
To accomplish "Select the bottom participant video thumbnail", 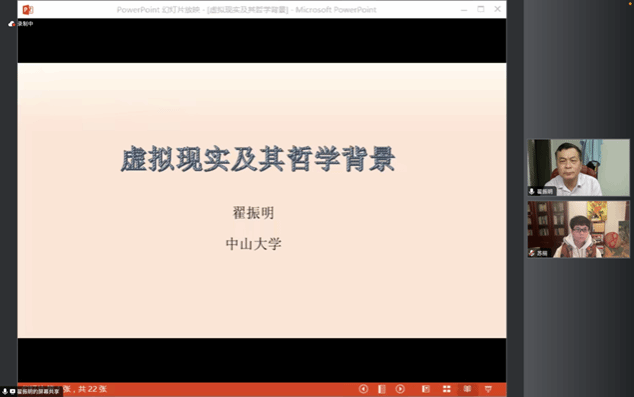I will [x=579, y=230].
